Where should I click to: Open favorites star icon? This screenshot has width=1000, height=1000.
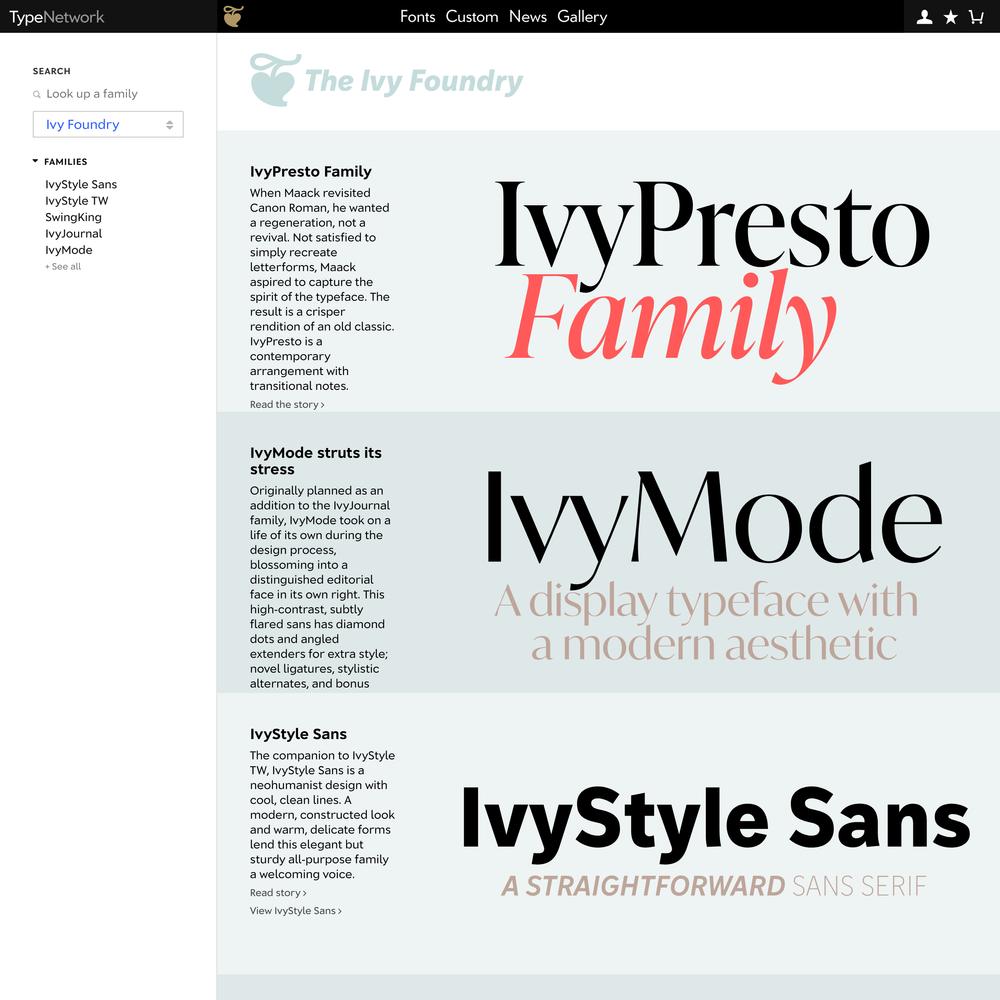[950, 17]
